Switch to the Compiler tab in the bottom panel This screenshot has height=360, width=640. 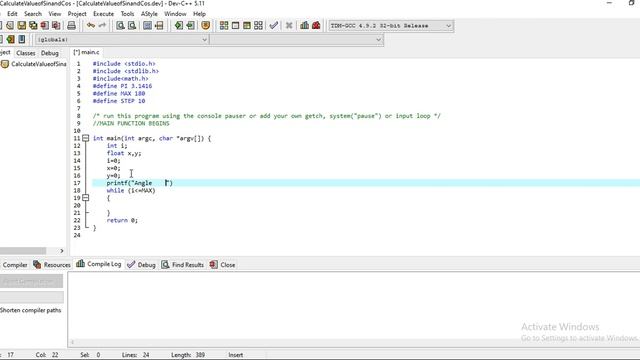pyautogui.click(x=14, y=265)
